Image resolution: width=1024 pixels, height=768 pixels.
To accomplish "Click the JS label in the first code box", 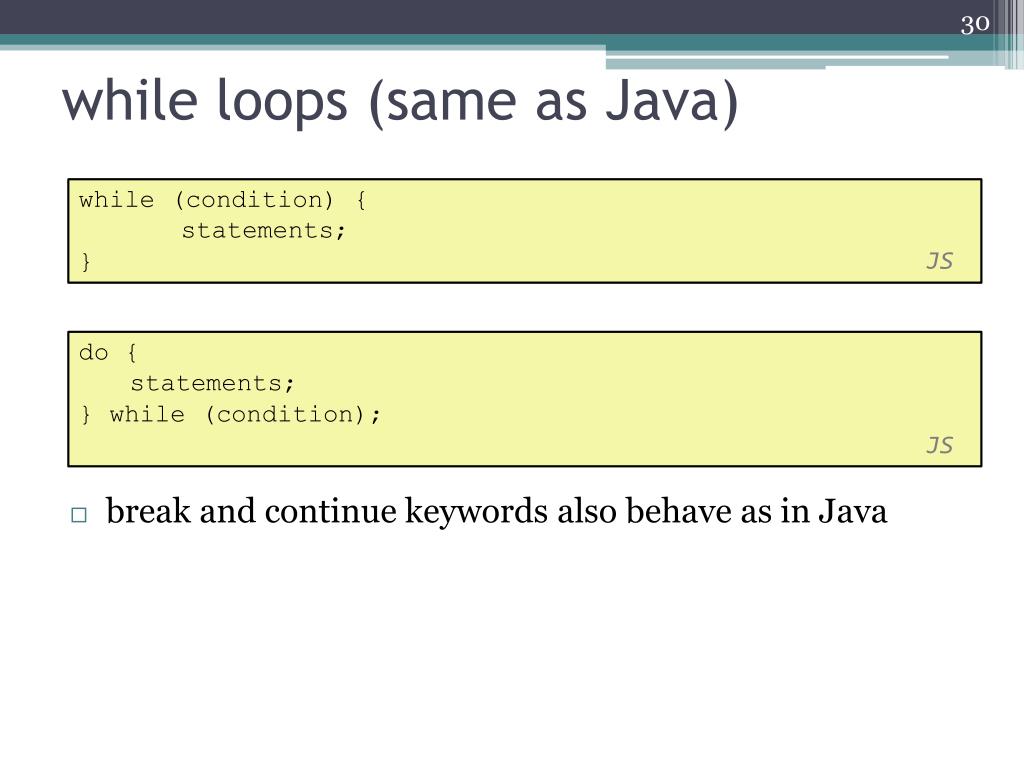I will [x=939, y=261].
